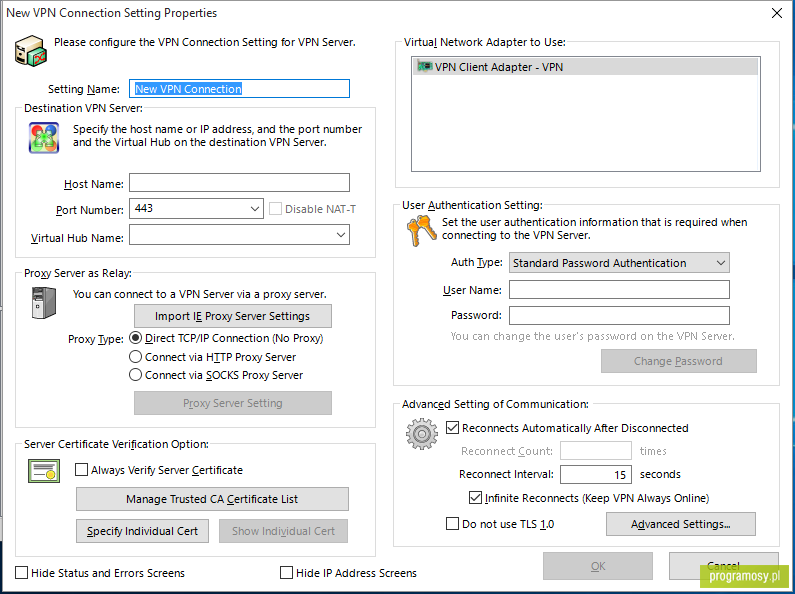Screen dimensions: 795x594
Task: Click the keys icon in User Authentication
Action: pyautogui.click(x=421, y=231)
